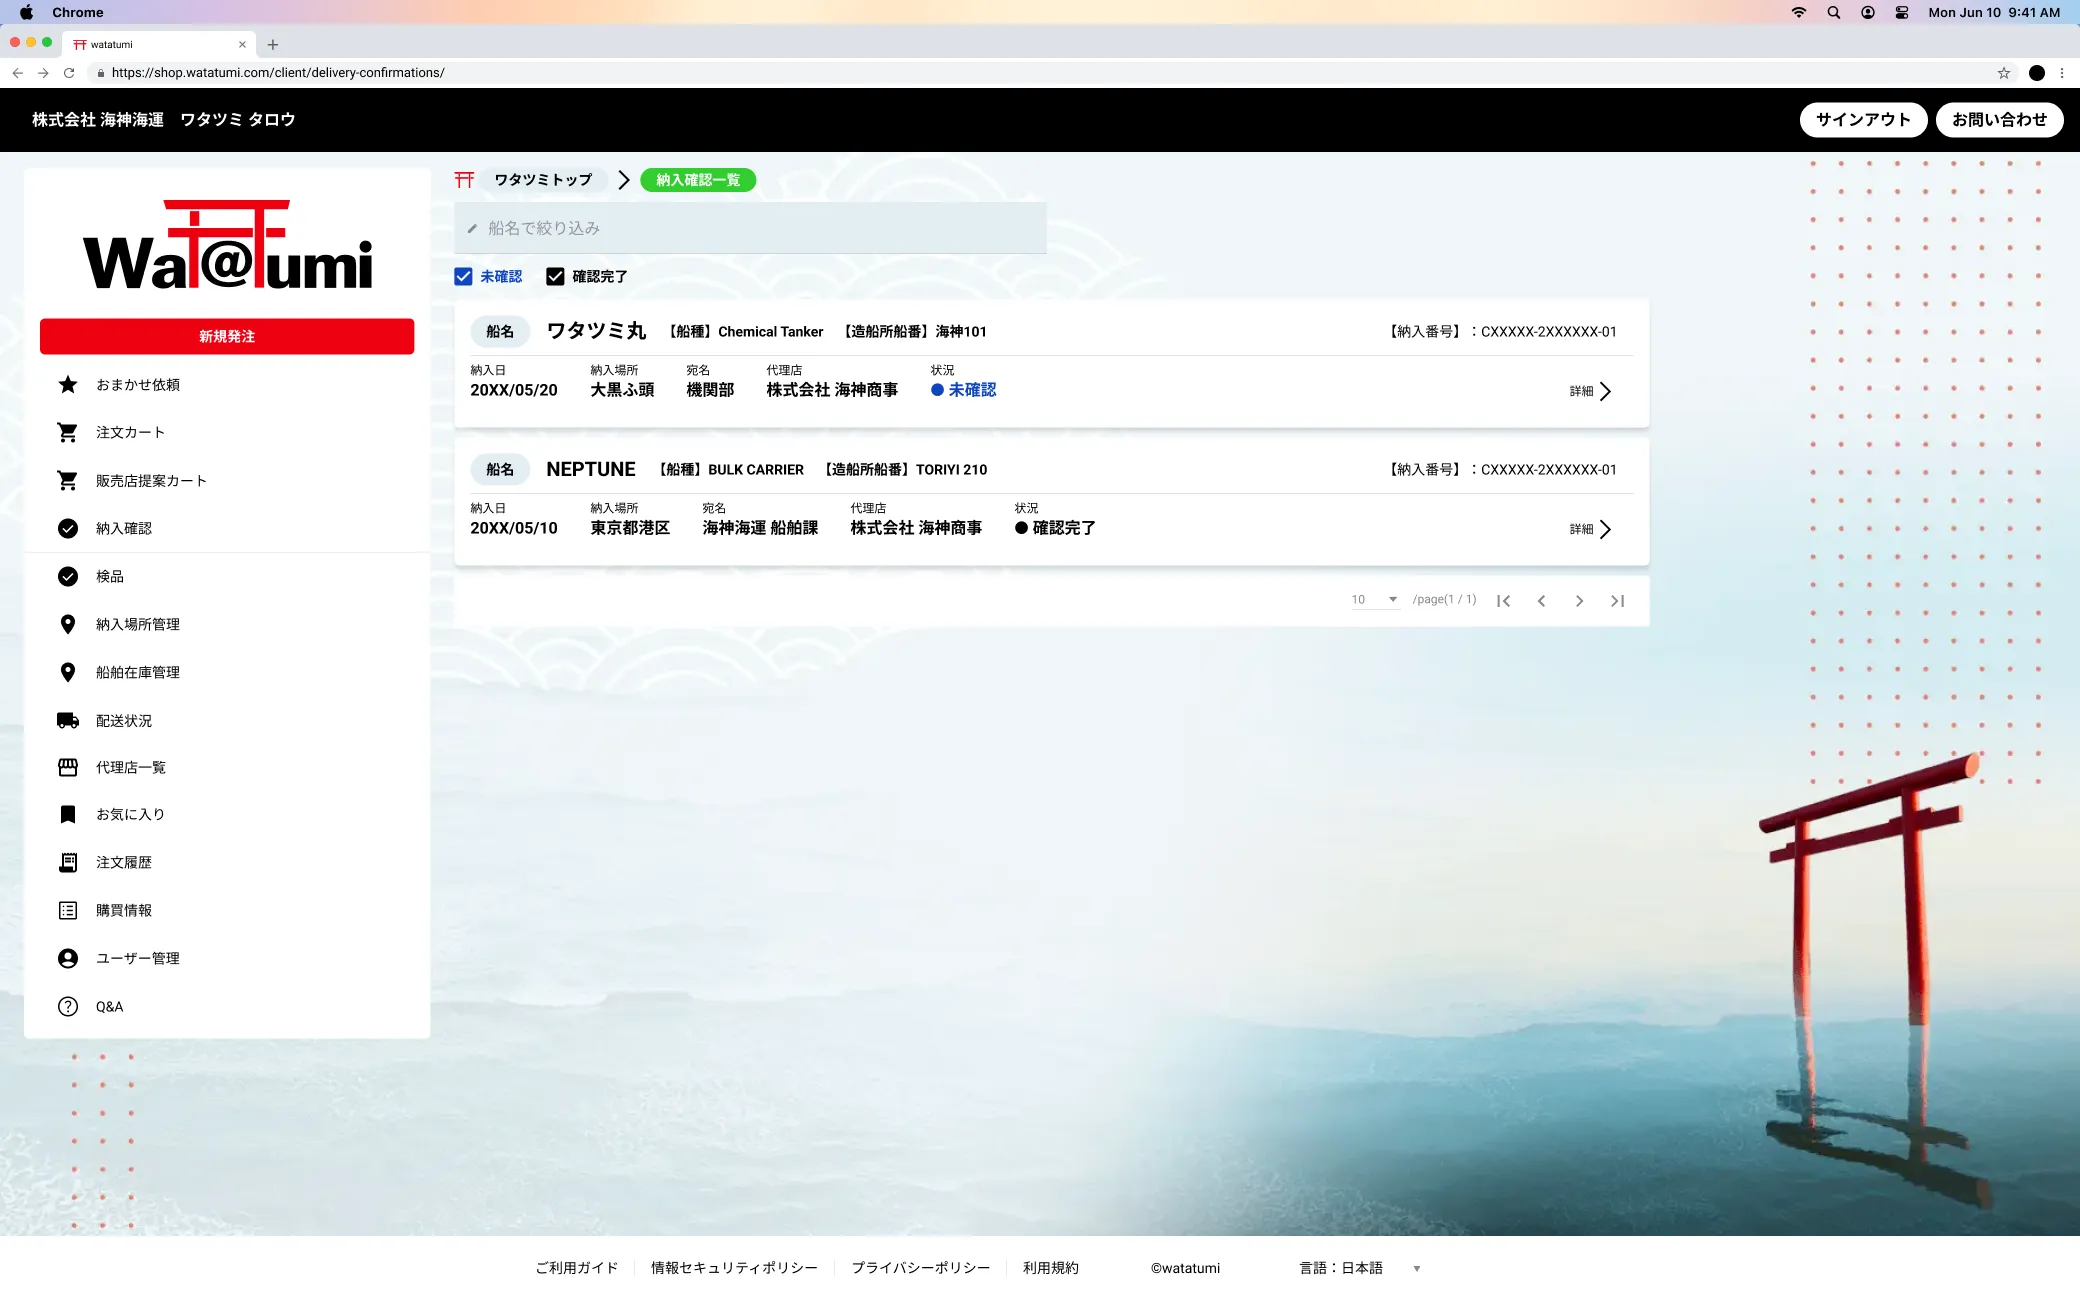
Task: Open Q&A help question-mark icon
Action: point(68,1007)
